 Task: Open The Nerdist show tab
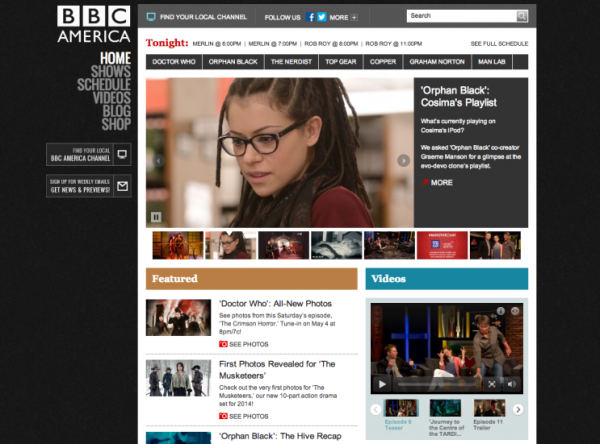291,62
